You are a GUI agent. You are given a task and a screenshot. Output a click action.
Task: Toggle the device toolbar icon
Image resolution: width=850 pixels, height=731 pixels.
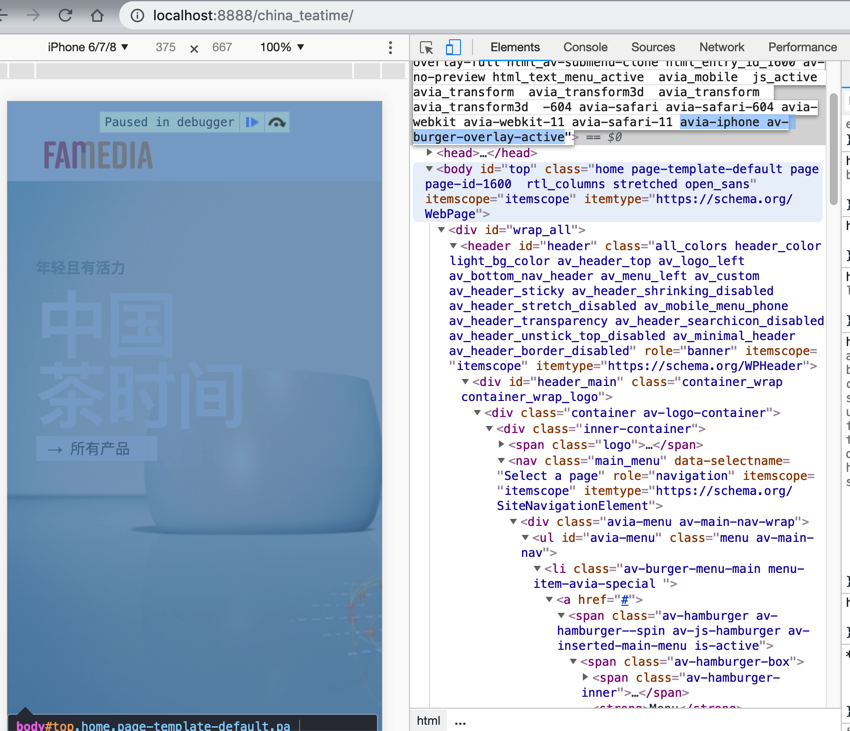pyautogui.click(x=453, y=48)
